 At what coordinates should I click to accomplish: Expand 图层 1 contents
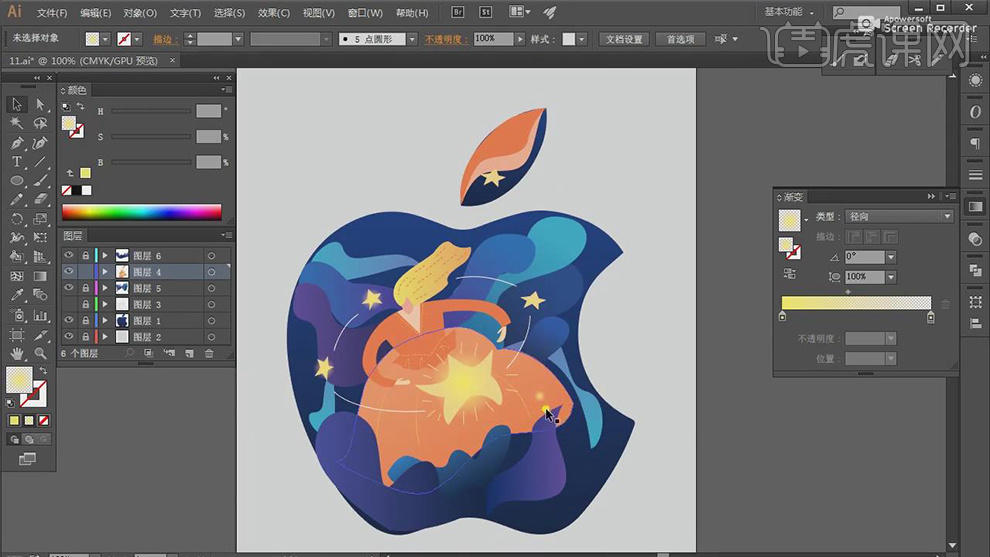point(105,320)
